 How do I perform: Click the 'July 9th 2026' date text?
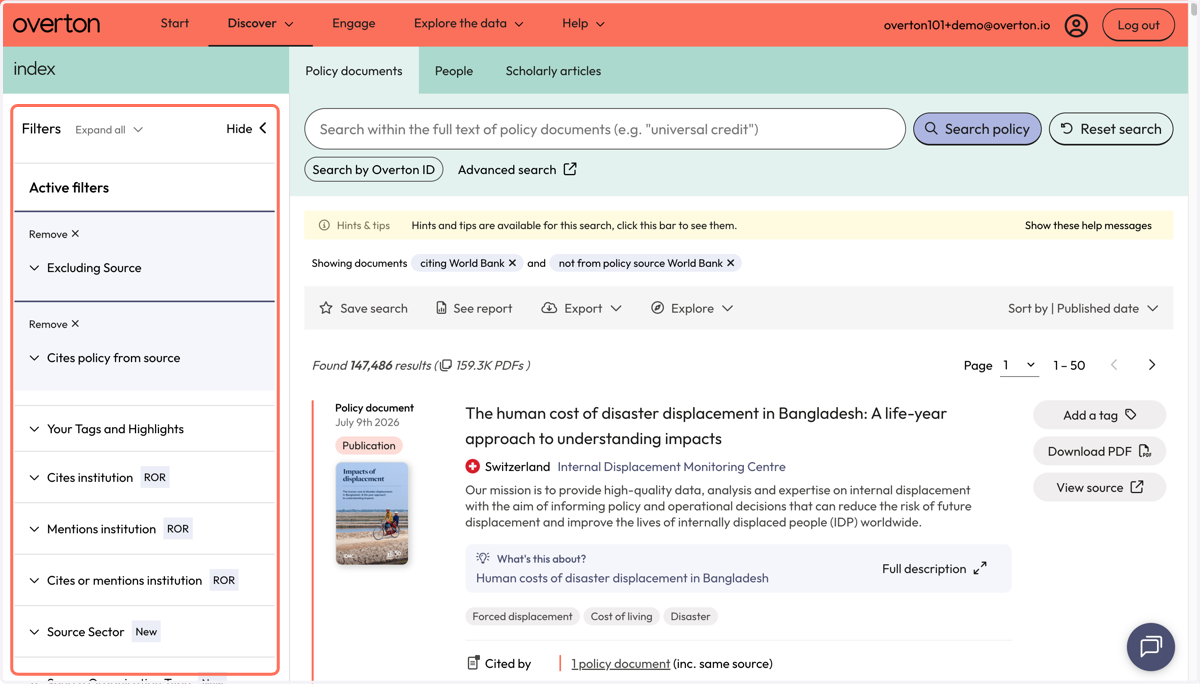click(x=367, y=423)
